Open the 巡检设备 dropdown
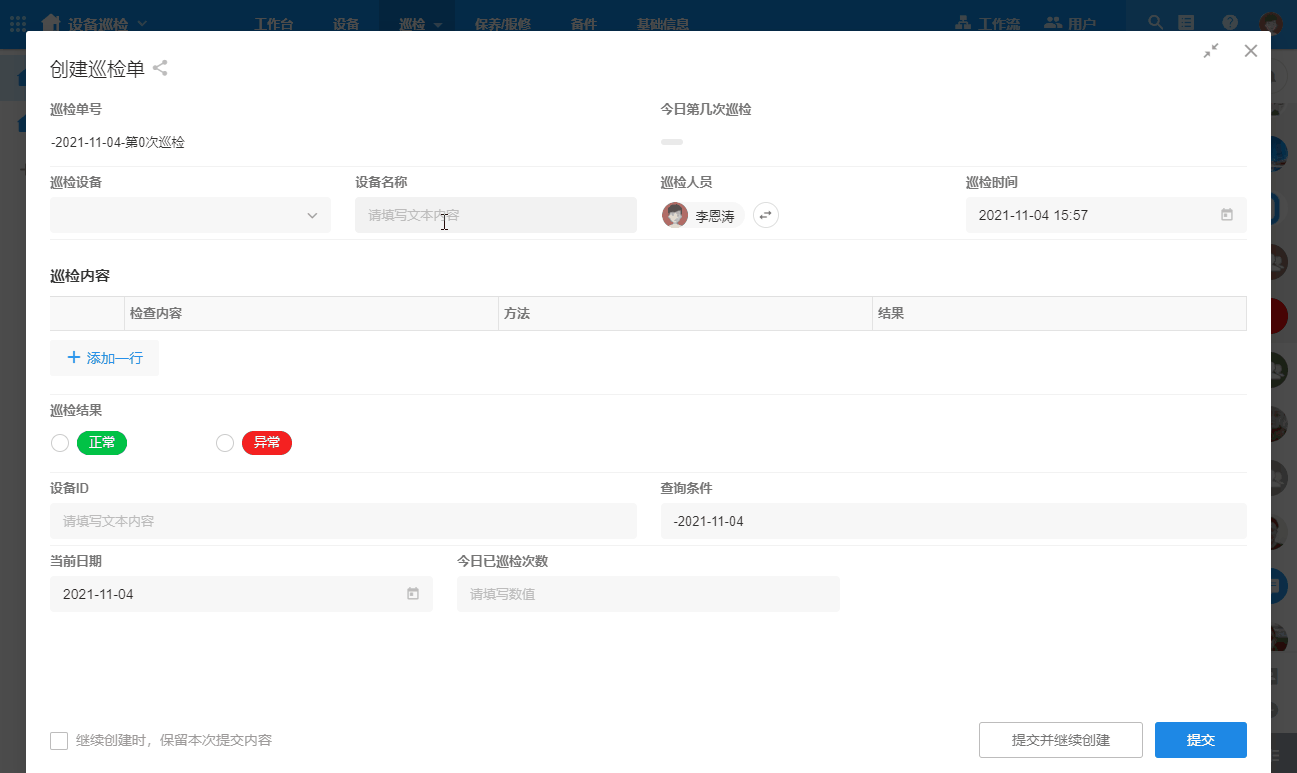Image resolution: width=1297 pixels, height=773 pixels. click(190, 215)
